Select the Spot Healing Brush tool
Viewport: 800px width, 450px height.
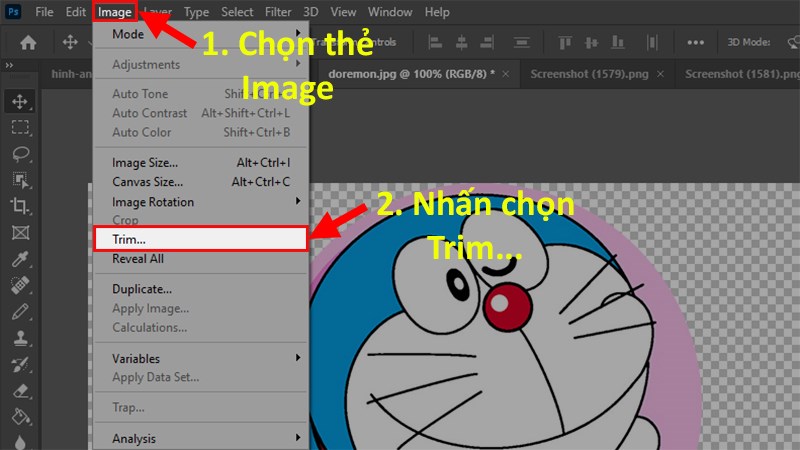point(20,285)
